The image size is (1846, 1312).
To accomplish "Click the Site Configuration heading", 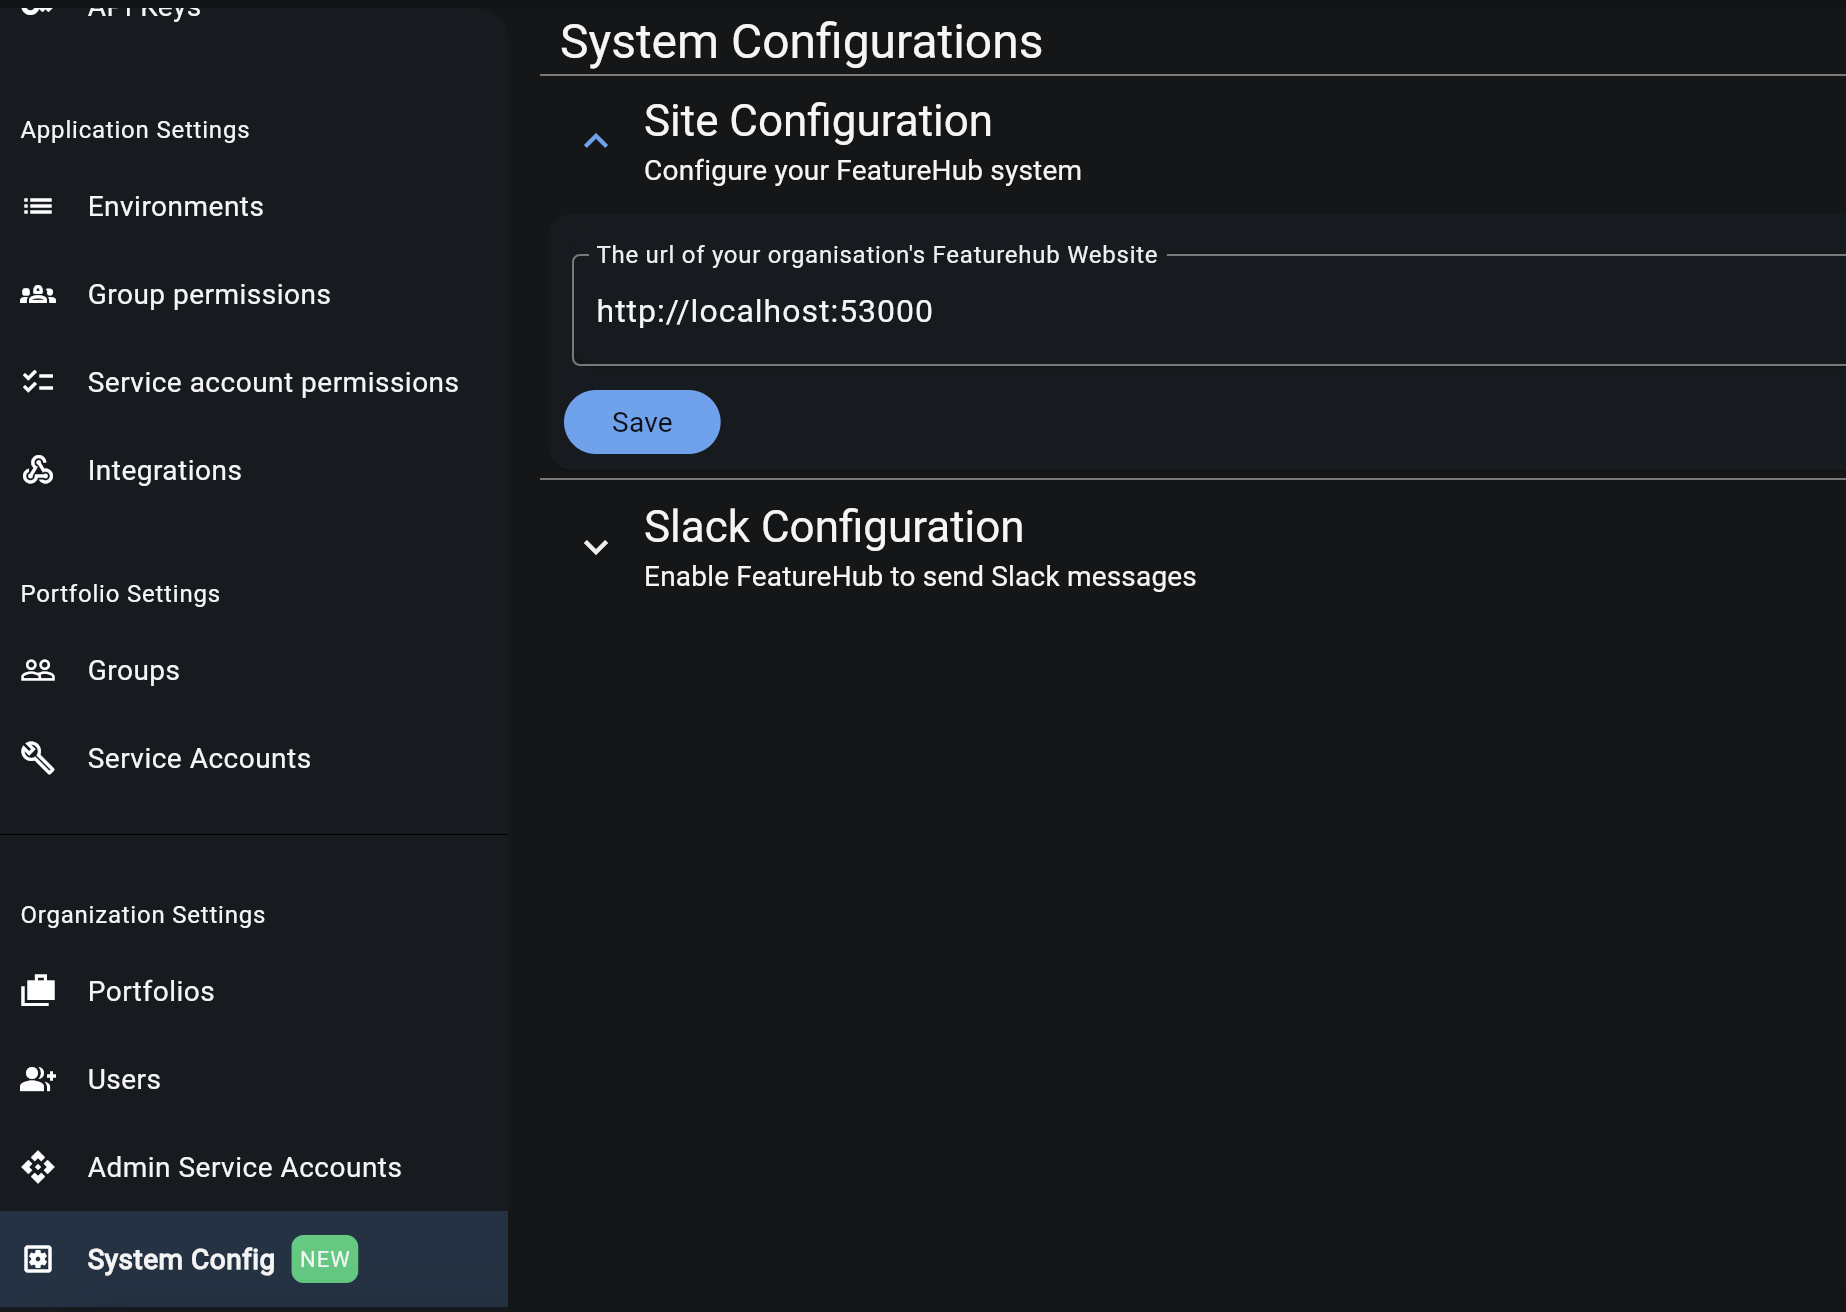I will pyautogui.click(x=817, y=120).
